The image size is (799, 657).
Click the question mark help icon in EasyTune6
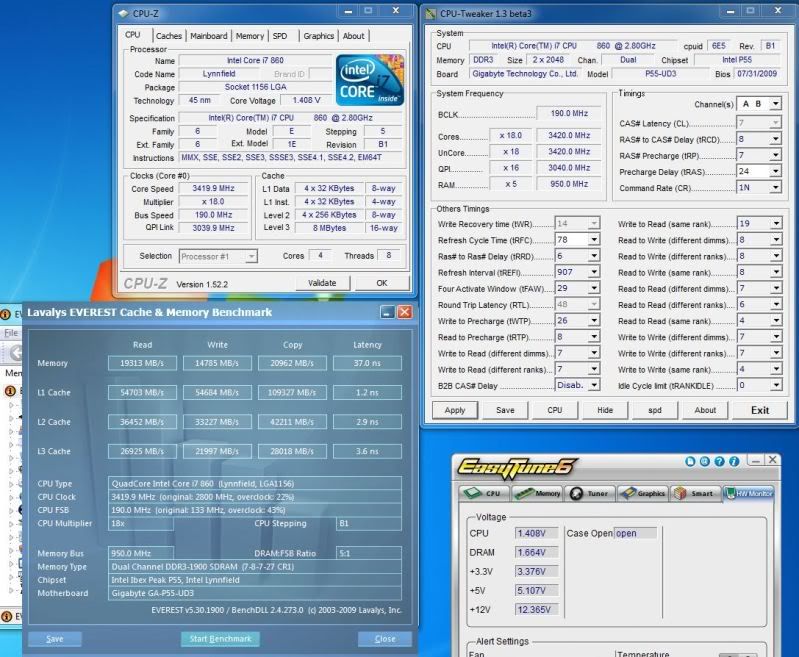point(719,461)
